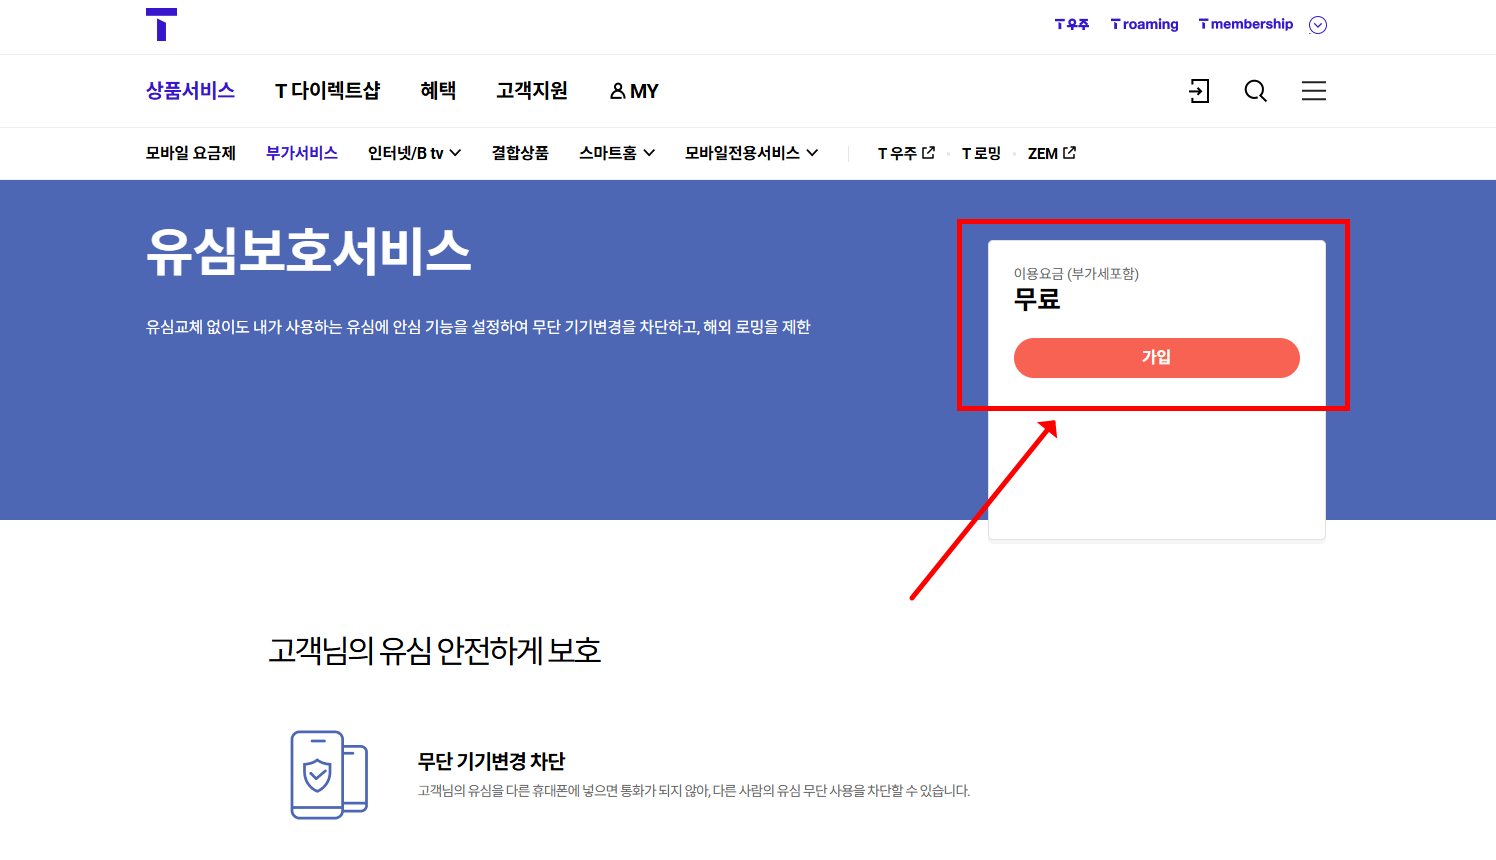Click the external link icon beside ZEM

[x=1071, y=152]
